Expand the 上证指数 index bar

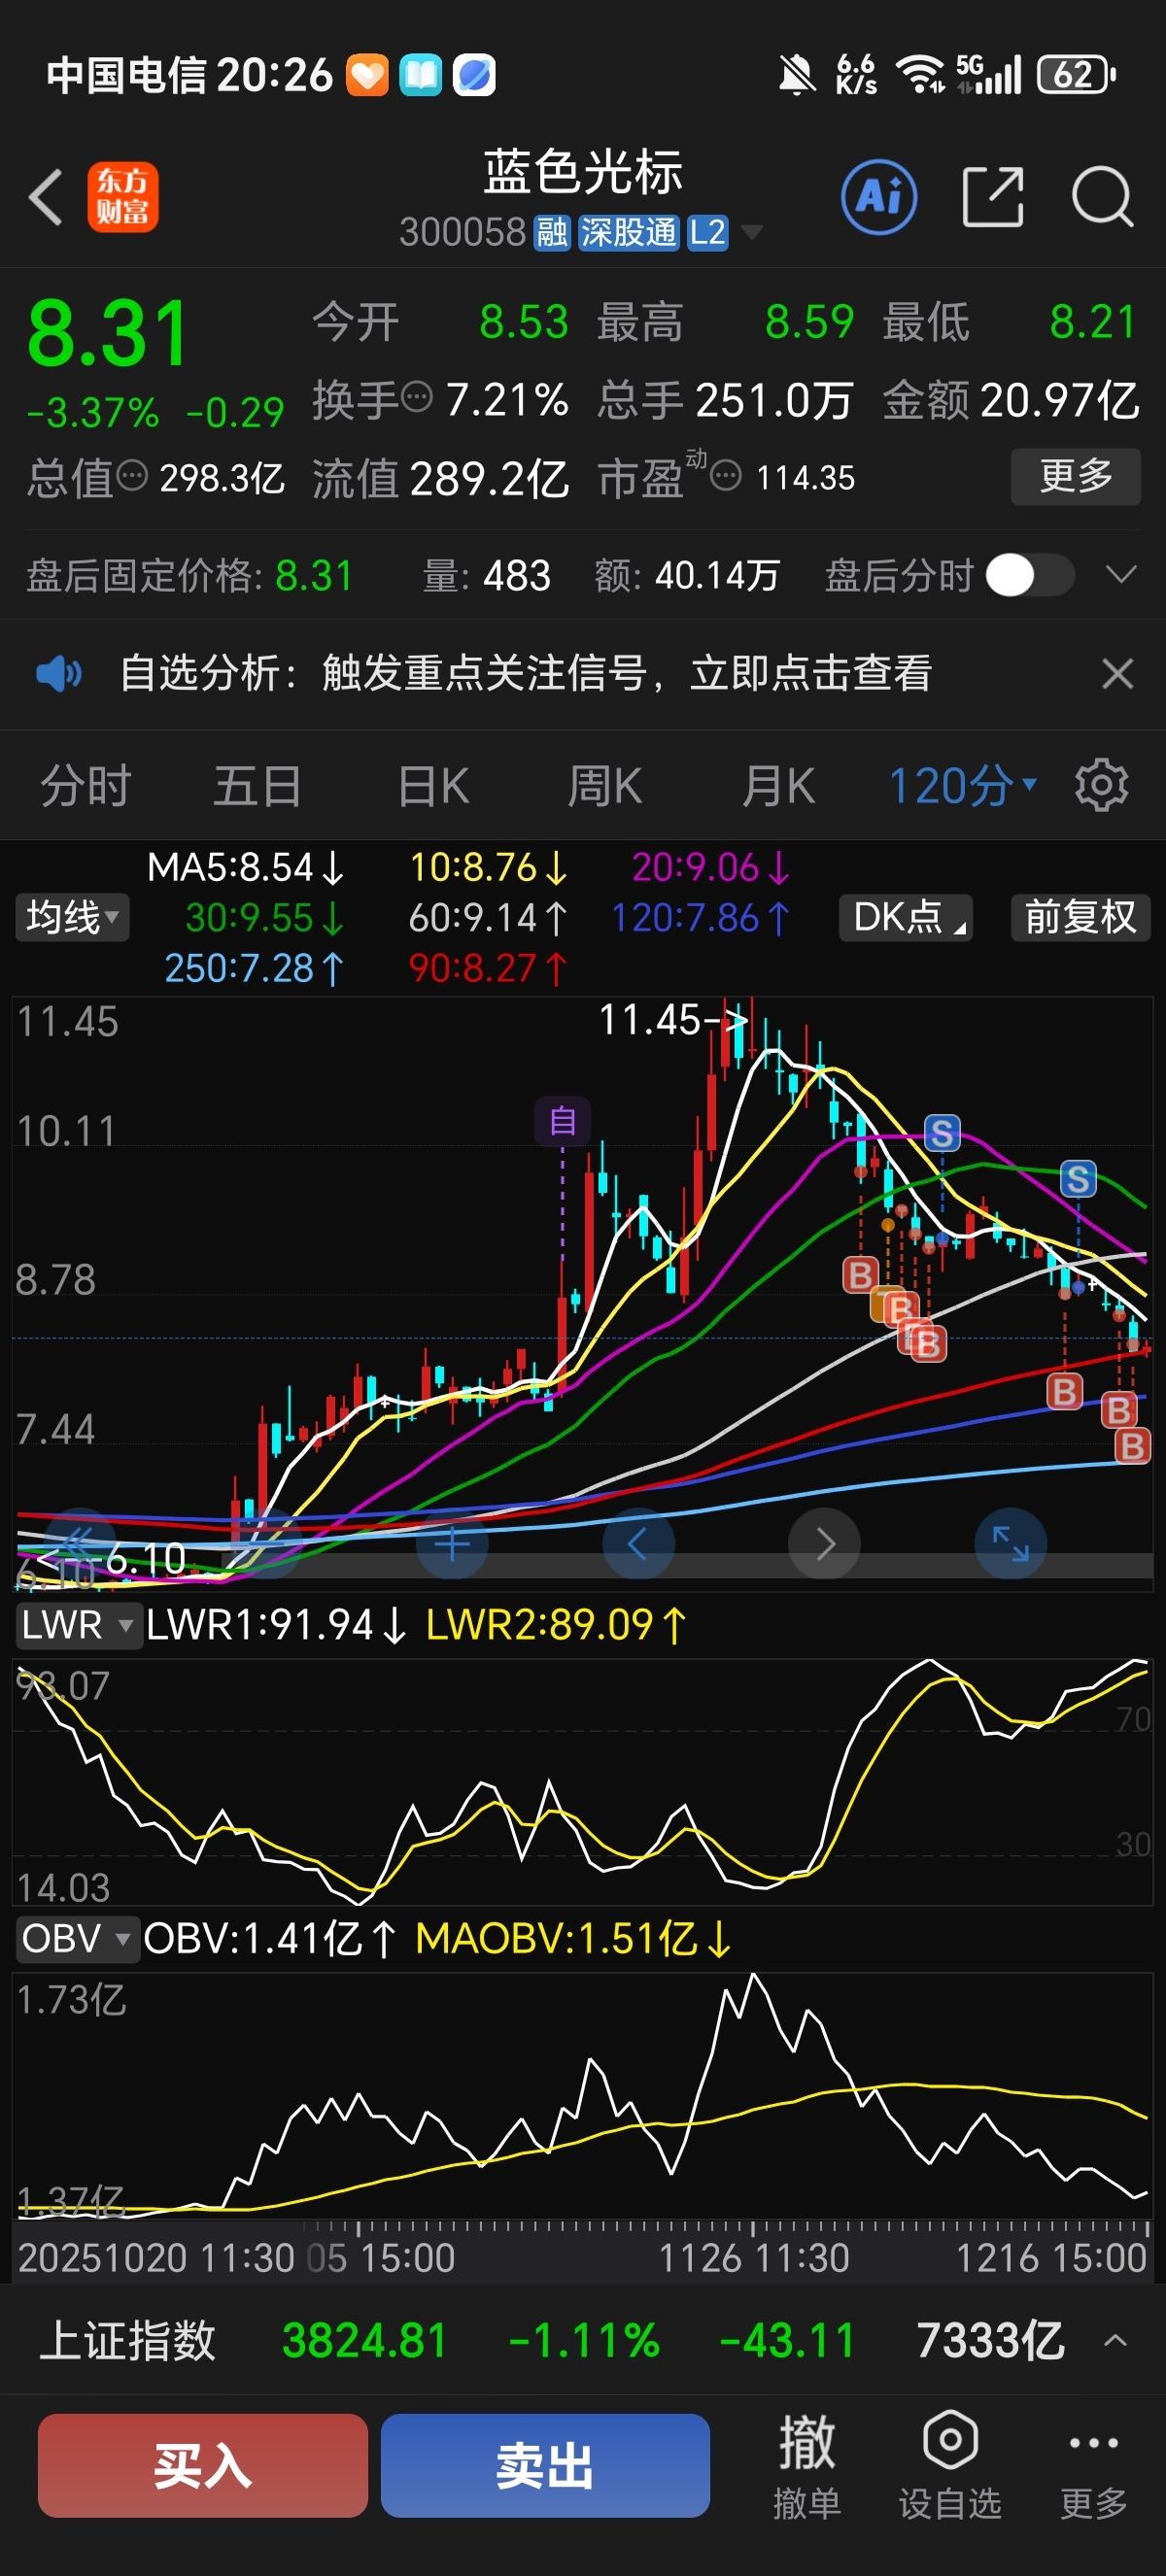coord(1116,2341)
